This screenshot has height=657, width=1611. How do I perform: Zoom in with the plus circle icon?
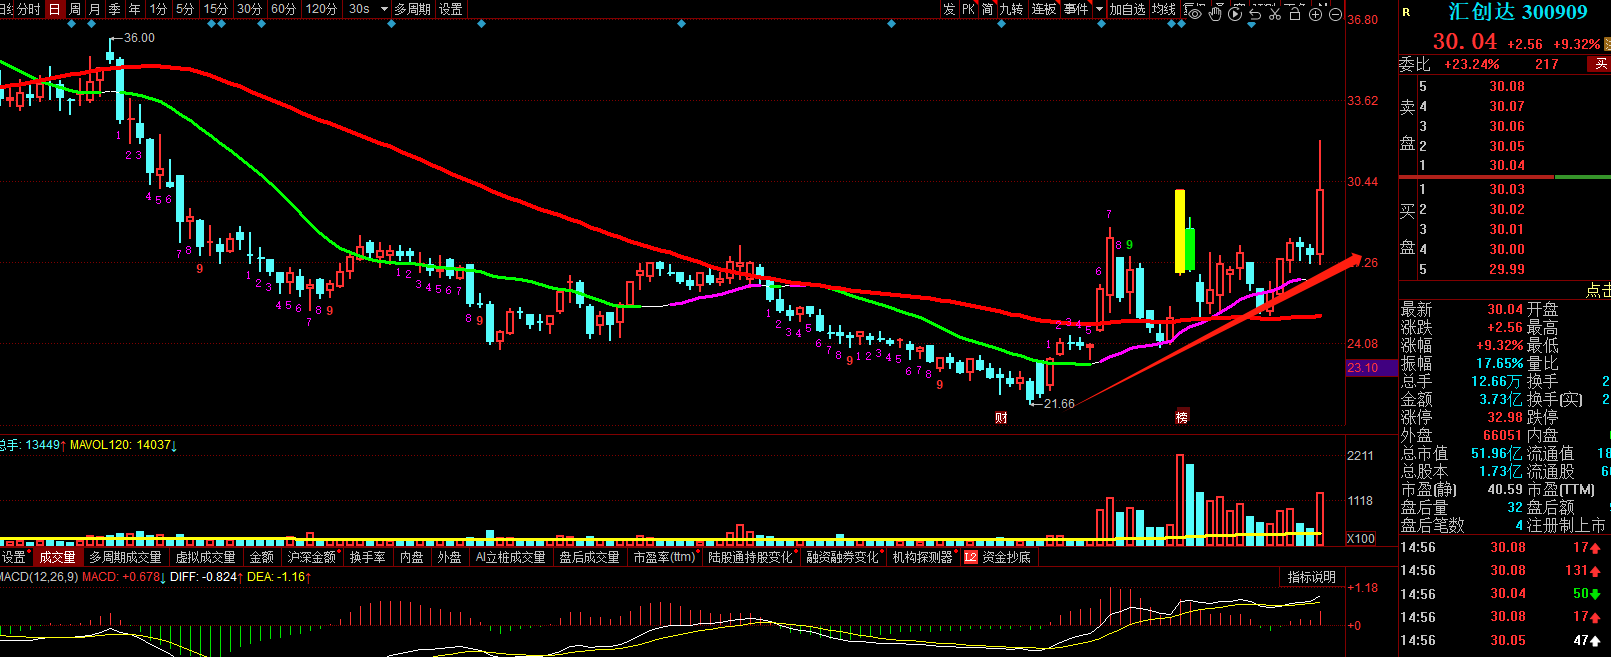pos(1315,14)
